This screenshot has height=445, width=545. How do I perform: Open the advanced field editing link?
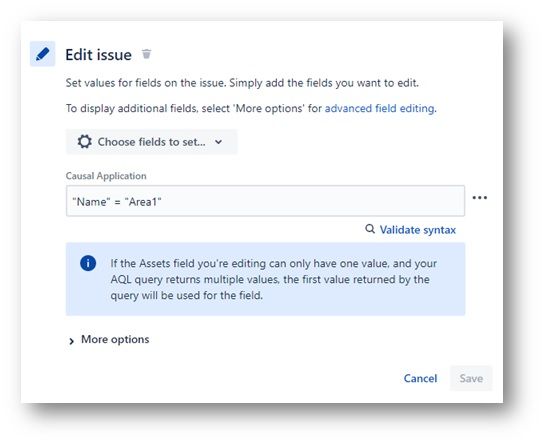379,108
